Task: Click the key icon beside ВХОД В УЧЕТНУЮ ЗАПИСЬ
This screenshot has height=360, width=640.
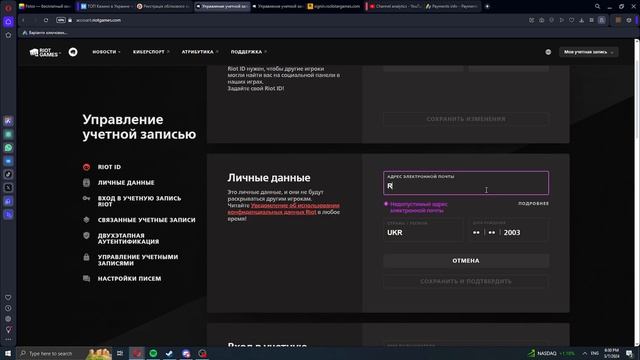Action: tap(86, 198)
